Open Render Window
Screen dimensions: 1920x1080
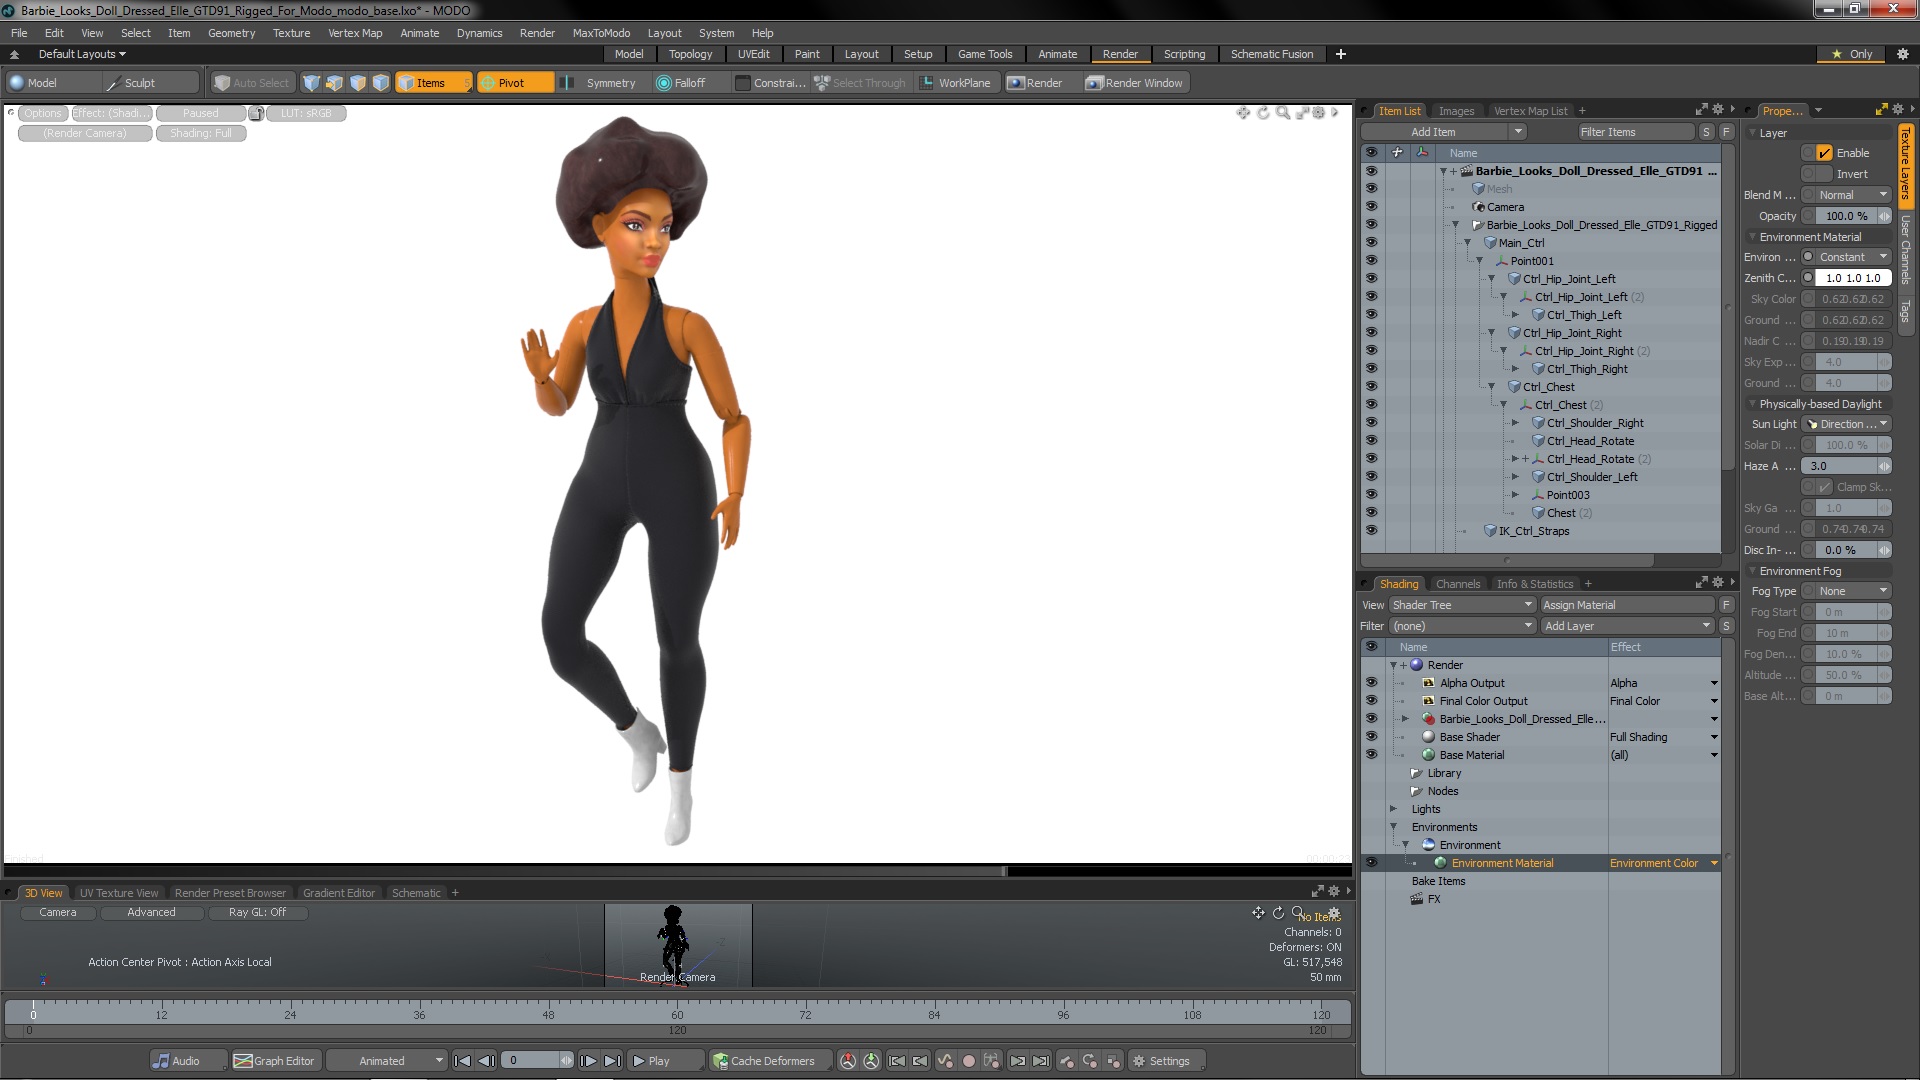tap(1136, 83)
